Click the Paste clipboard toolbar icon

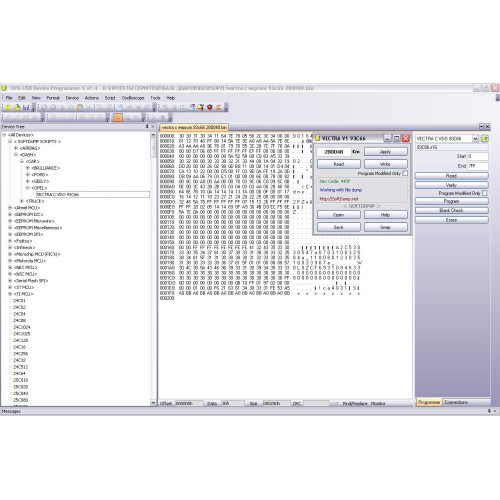coord(80,107)
